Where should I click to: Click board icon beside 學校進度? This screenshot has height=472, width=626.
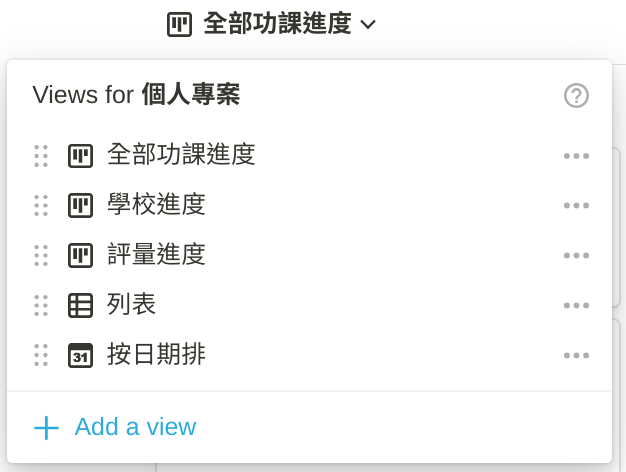pos(80,205)
